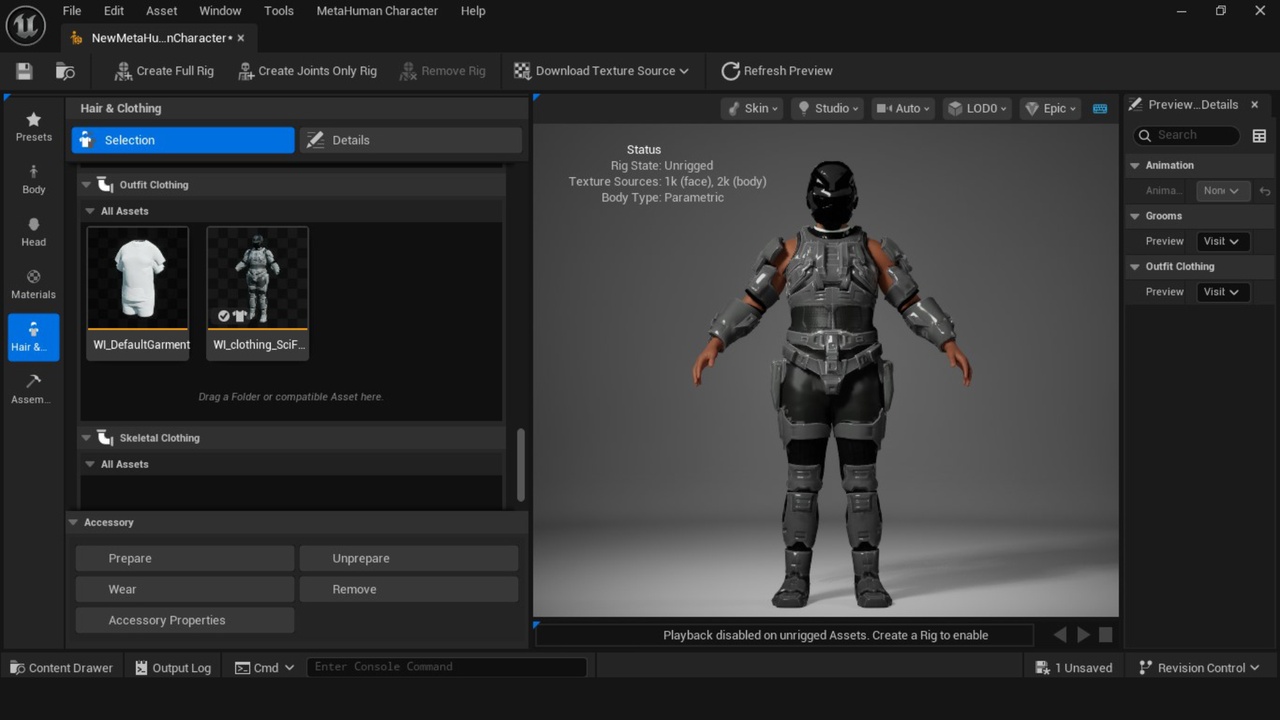Click the Unprepare button
The image size is (1280, 720).
coord(409,558)
